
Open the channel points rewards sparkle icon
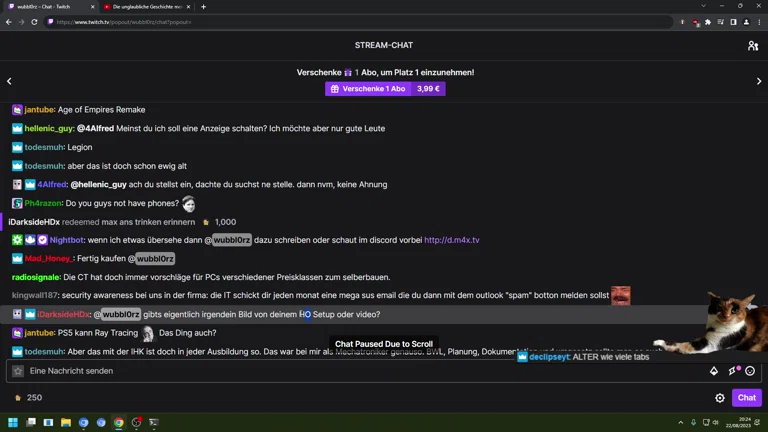click(x=733, y=371)
